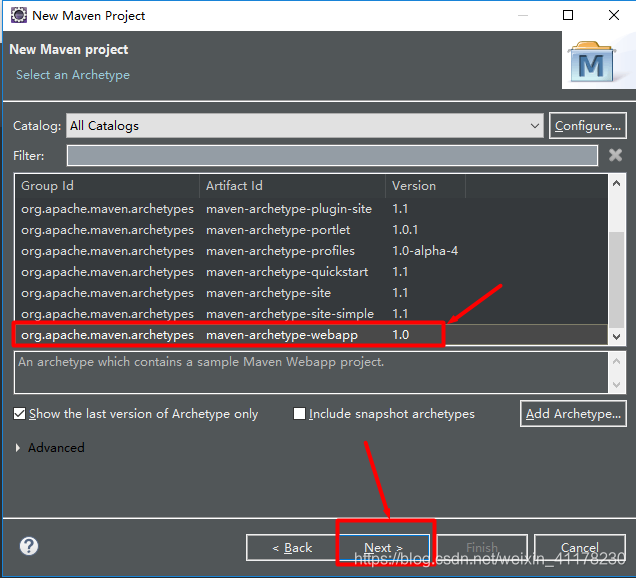This screenshot has height=578, width=636.
Task: Click archetype list scroll up arrow
Action: click(x=617, y=183)
